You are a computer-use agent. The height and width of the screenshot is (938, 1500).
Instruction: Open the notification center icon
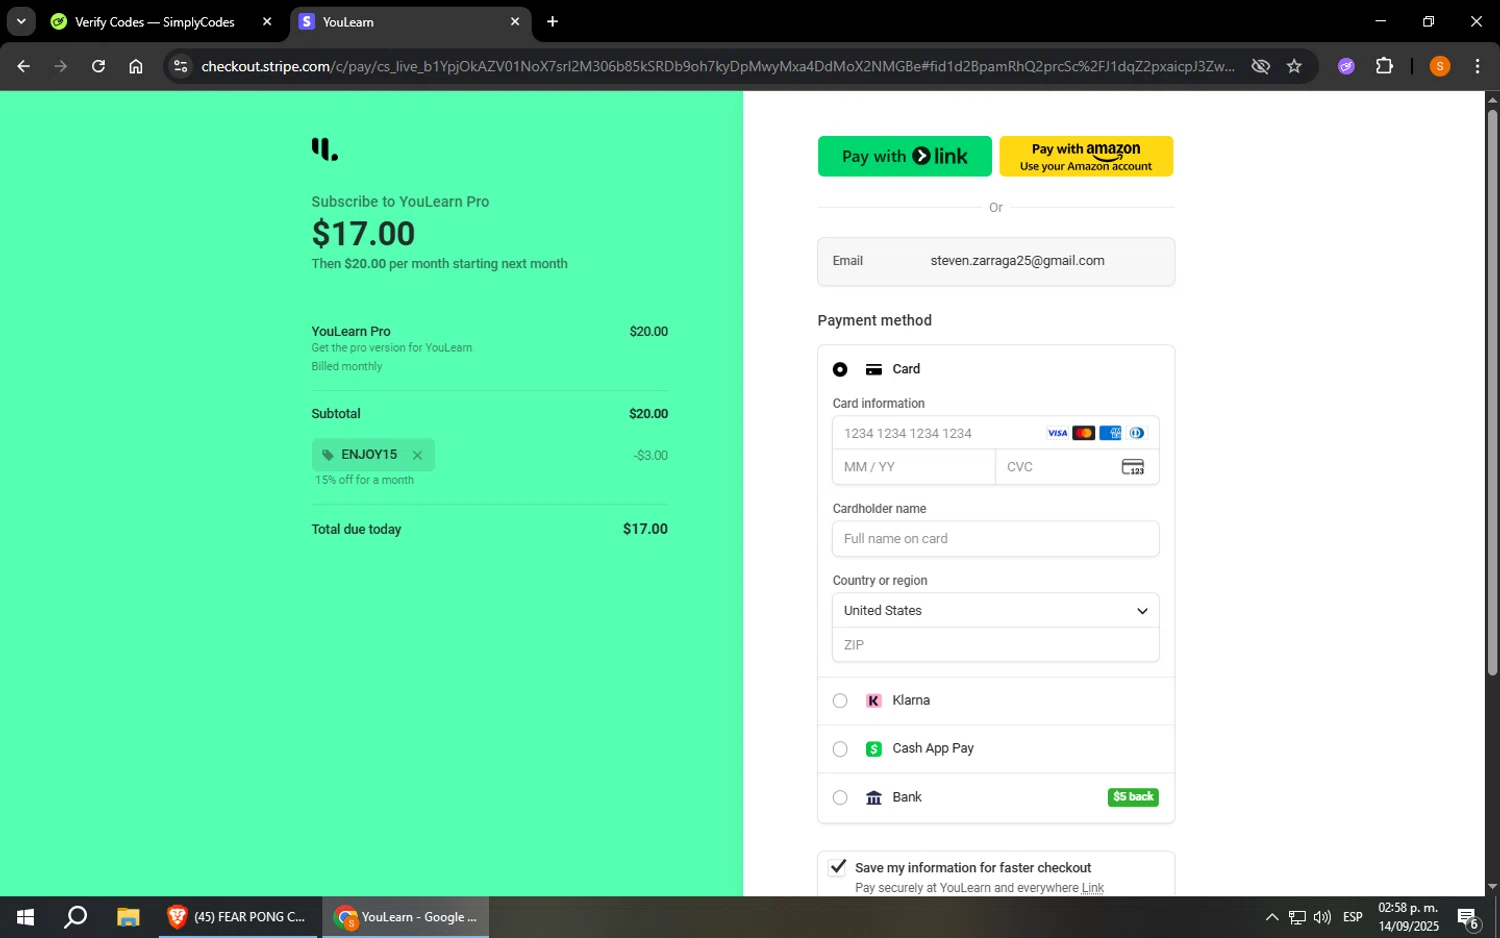pyautogui.click(x=1468, y=917)
